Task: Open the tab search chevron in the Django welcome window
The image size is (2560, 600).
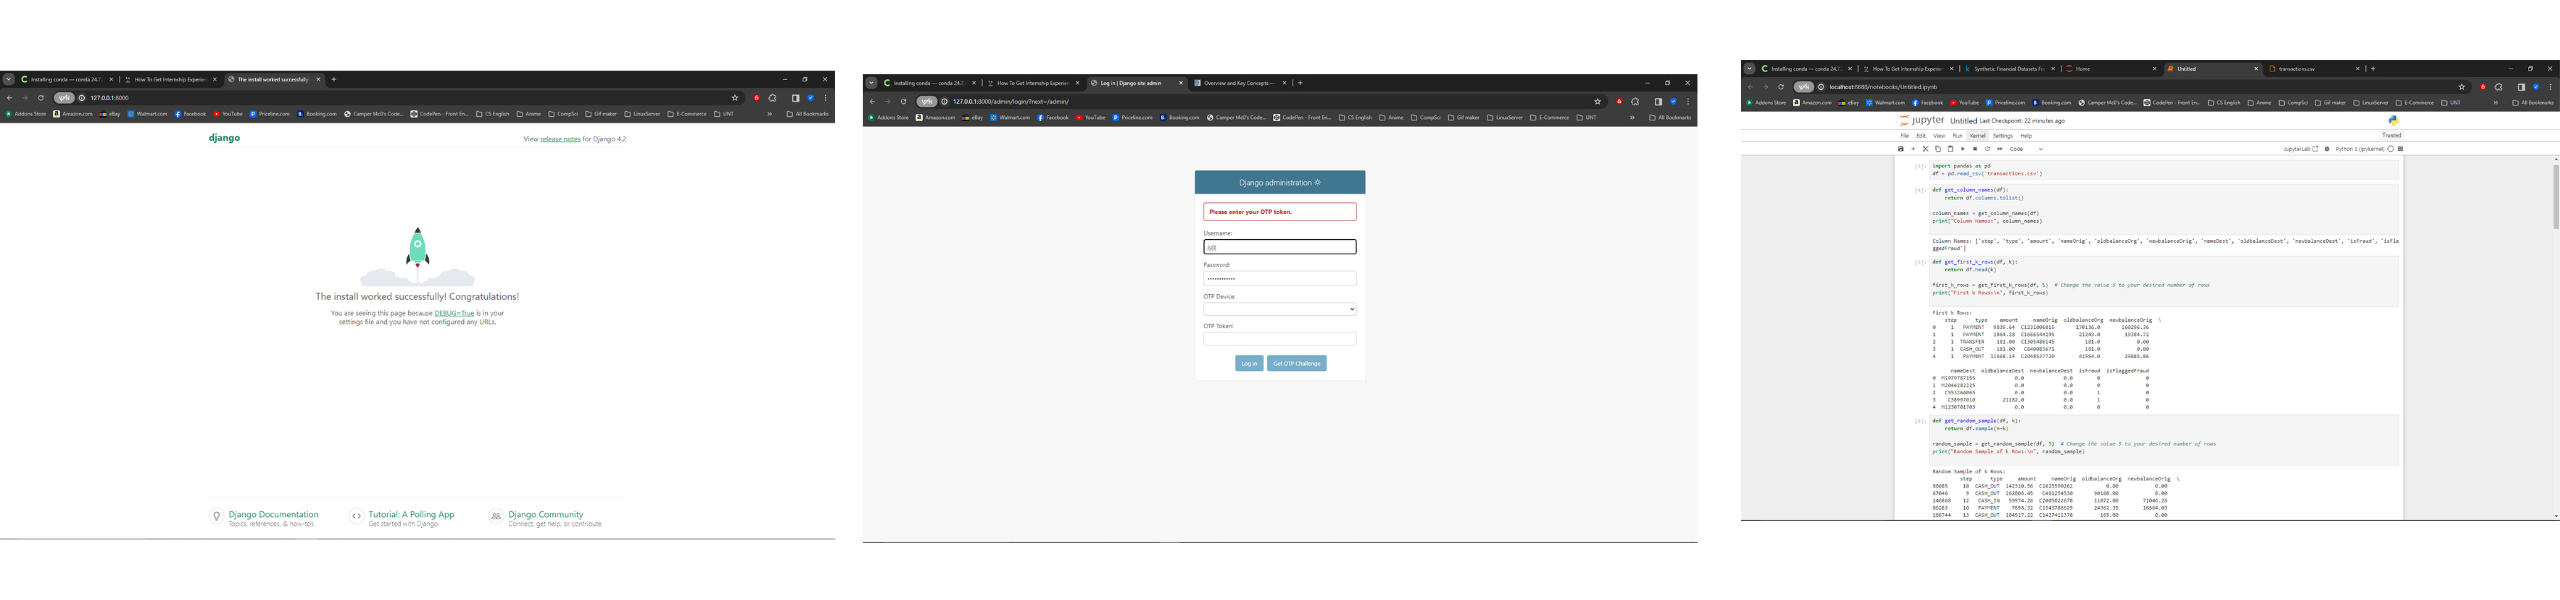Action: tap(8, 79)
